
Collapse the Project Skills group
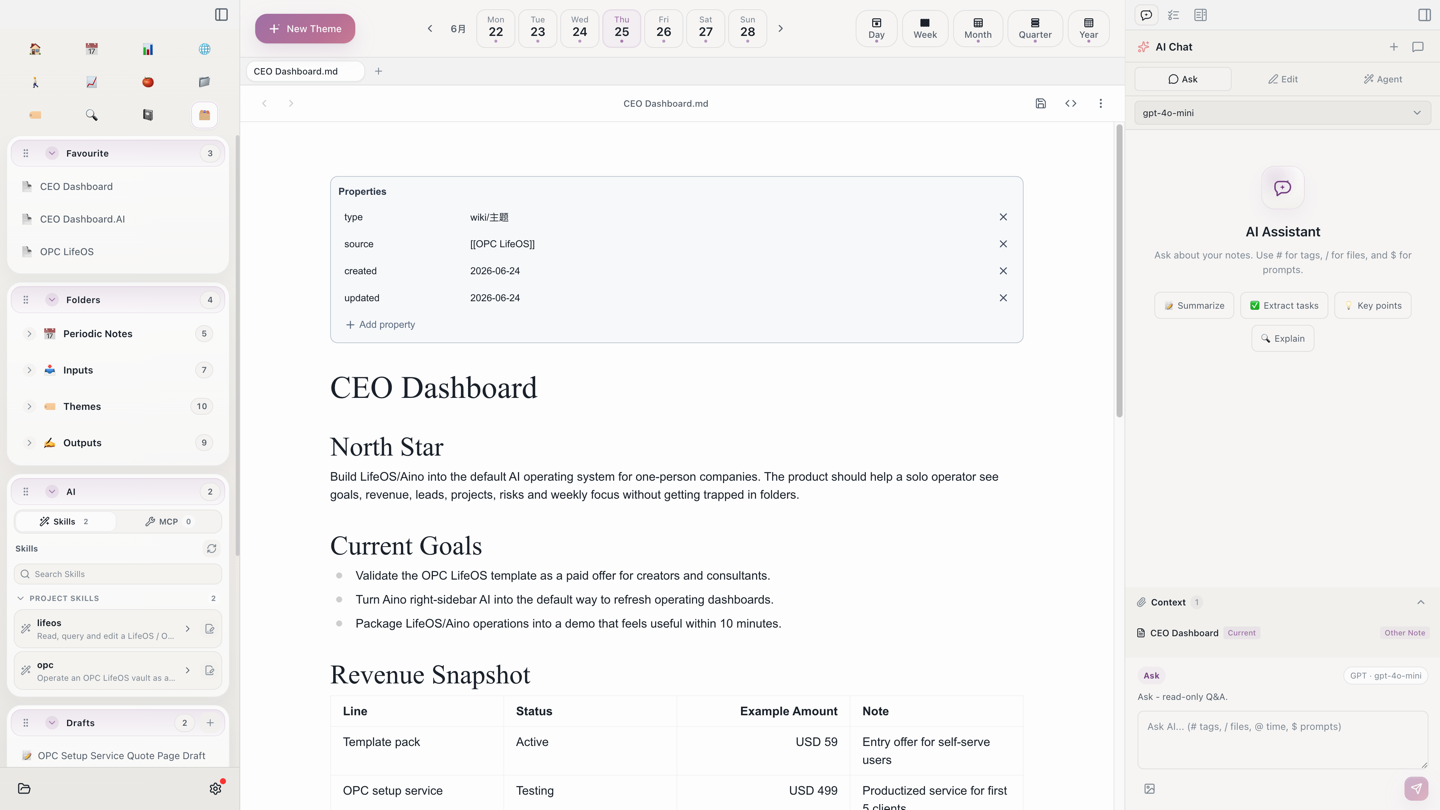coord(21,599)
